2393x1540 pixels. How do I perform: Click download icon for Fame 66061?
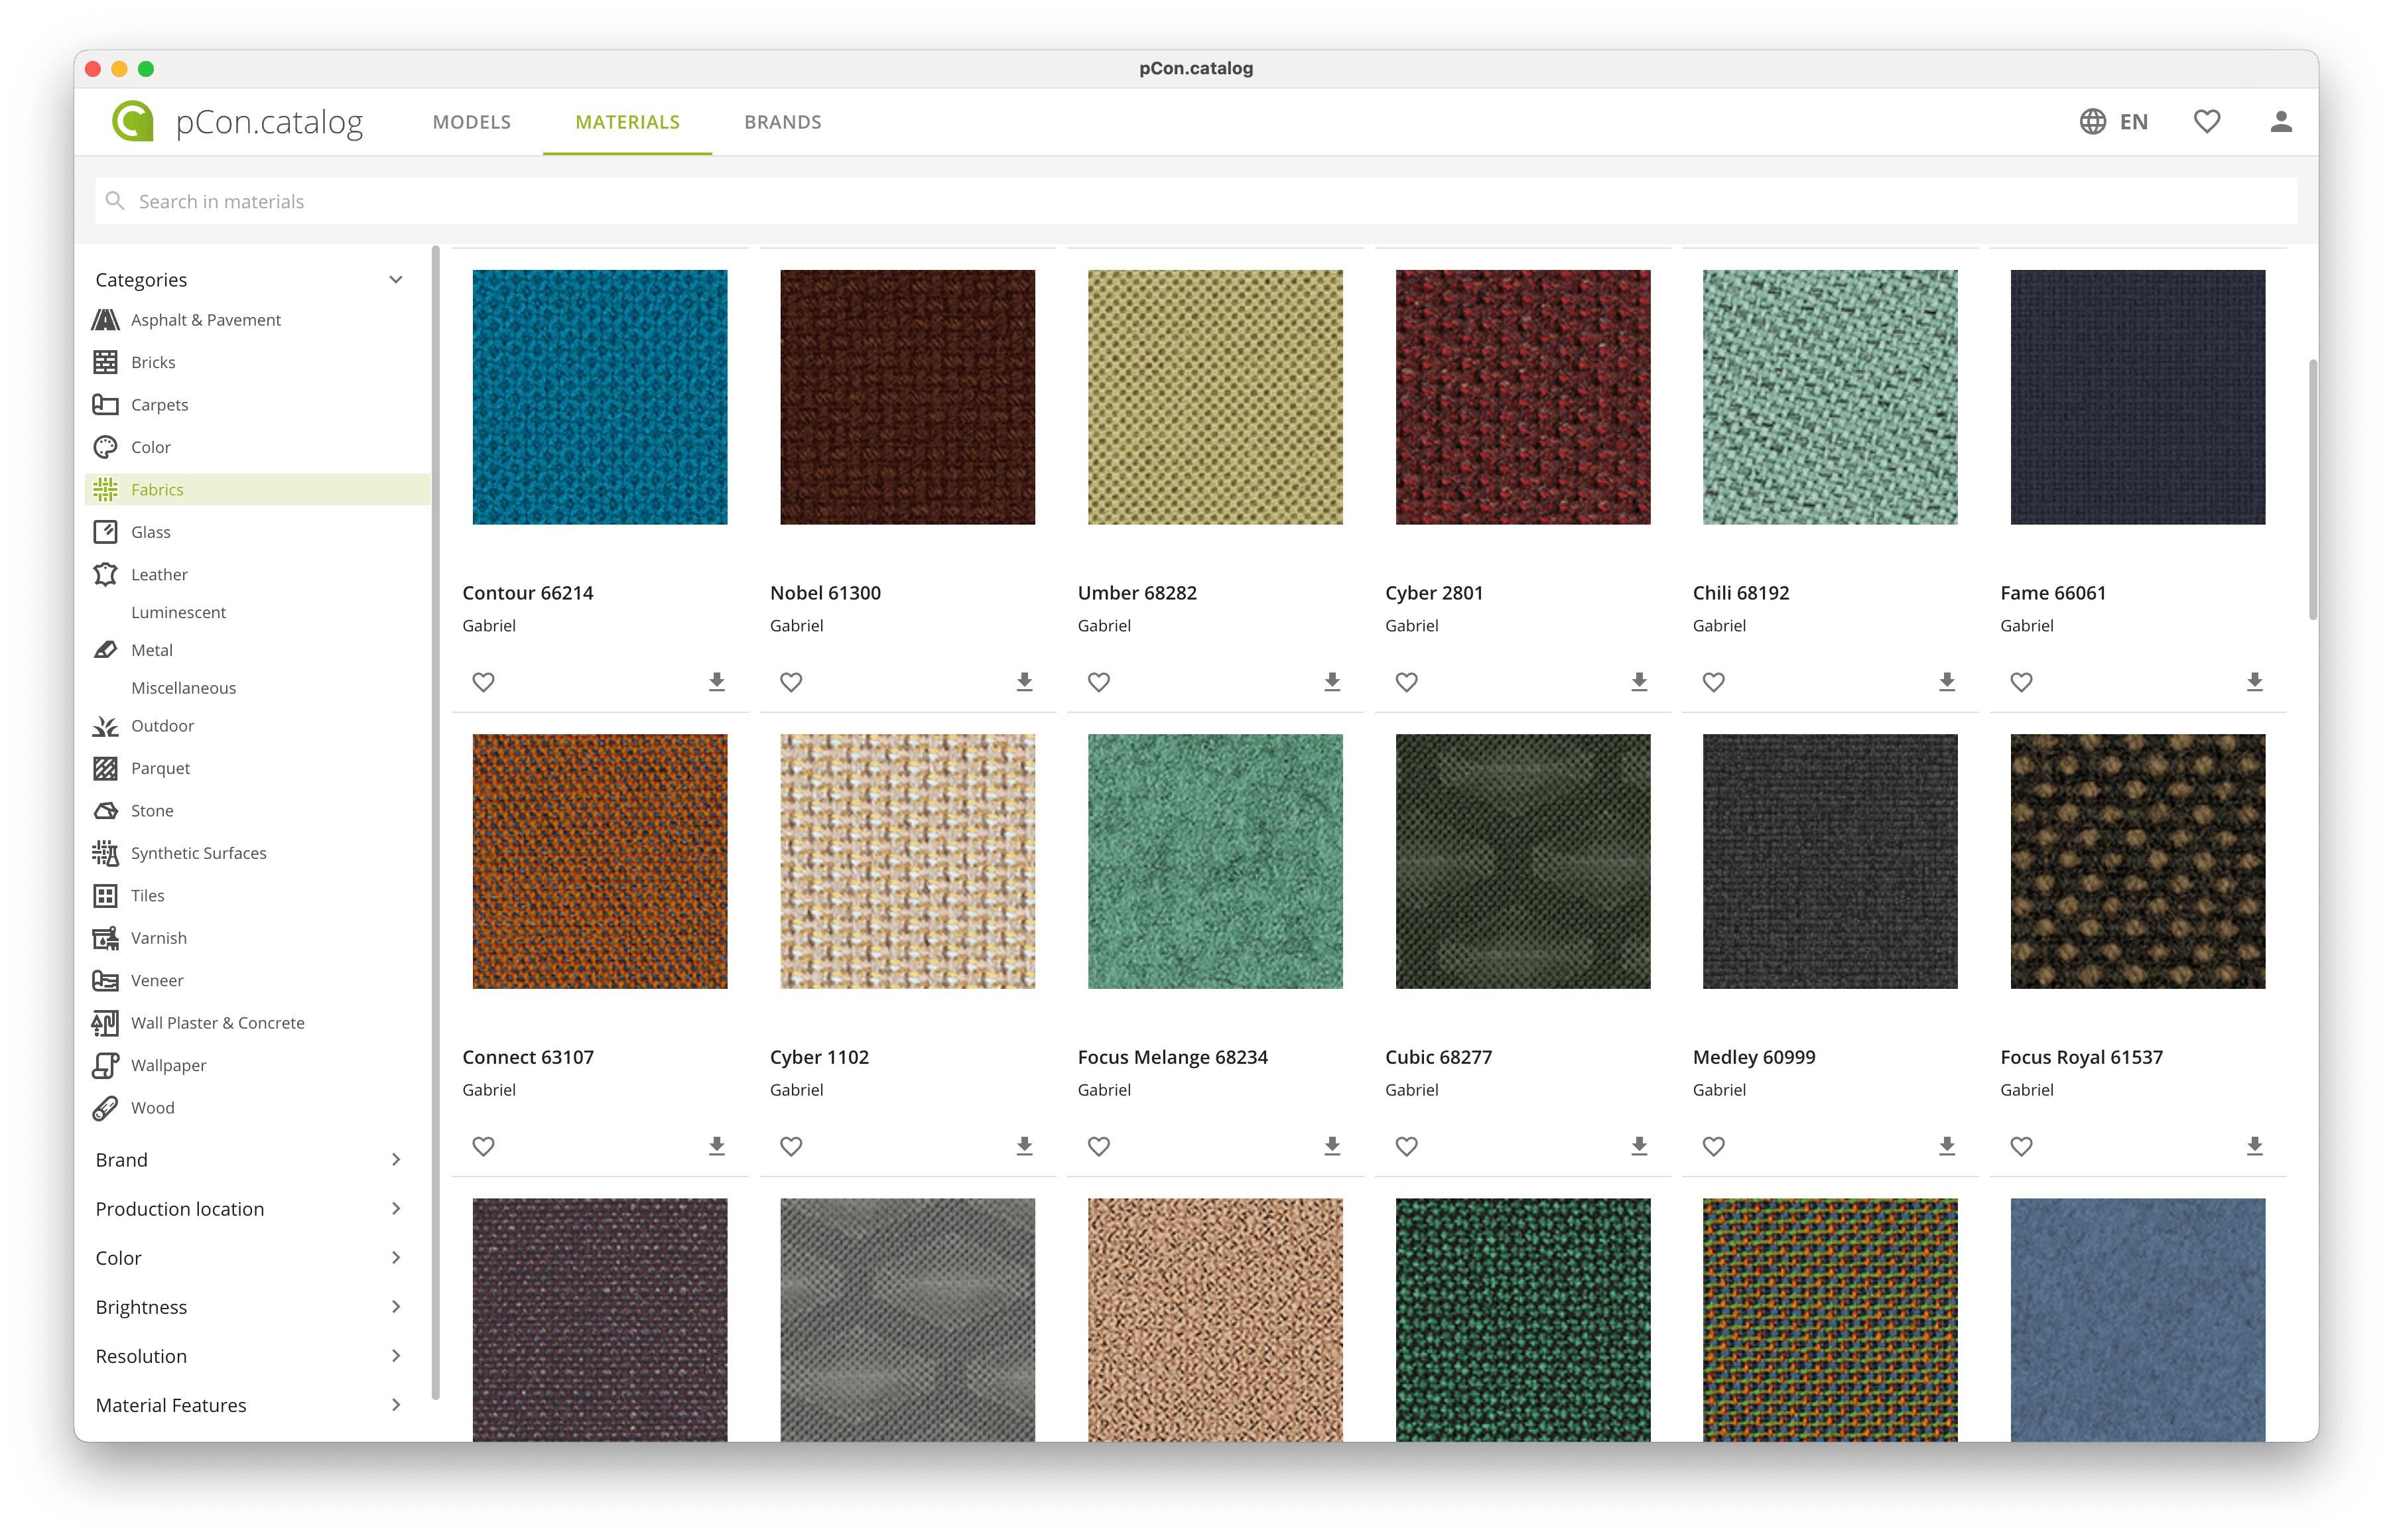point(2254,682)
